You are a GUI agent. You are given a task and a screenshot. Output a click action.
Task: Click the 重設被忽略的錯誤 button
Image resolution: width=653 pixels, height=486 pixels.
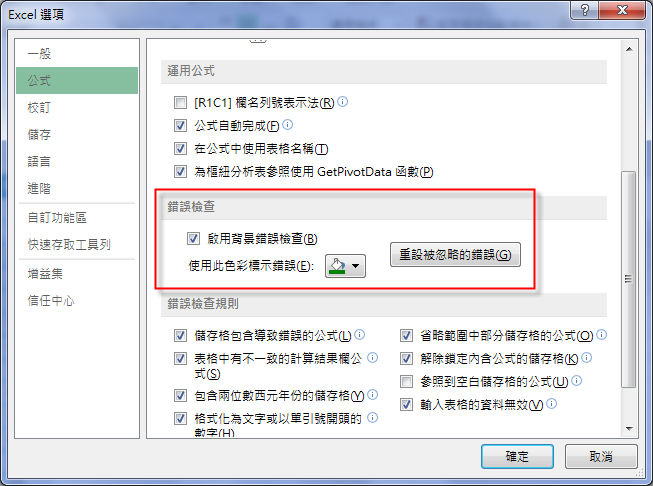click(455, 254)
